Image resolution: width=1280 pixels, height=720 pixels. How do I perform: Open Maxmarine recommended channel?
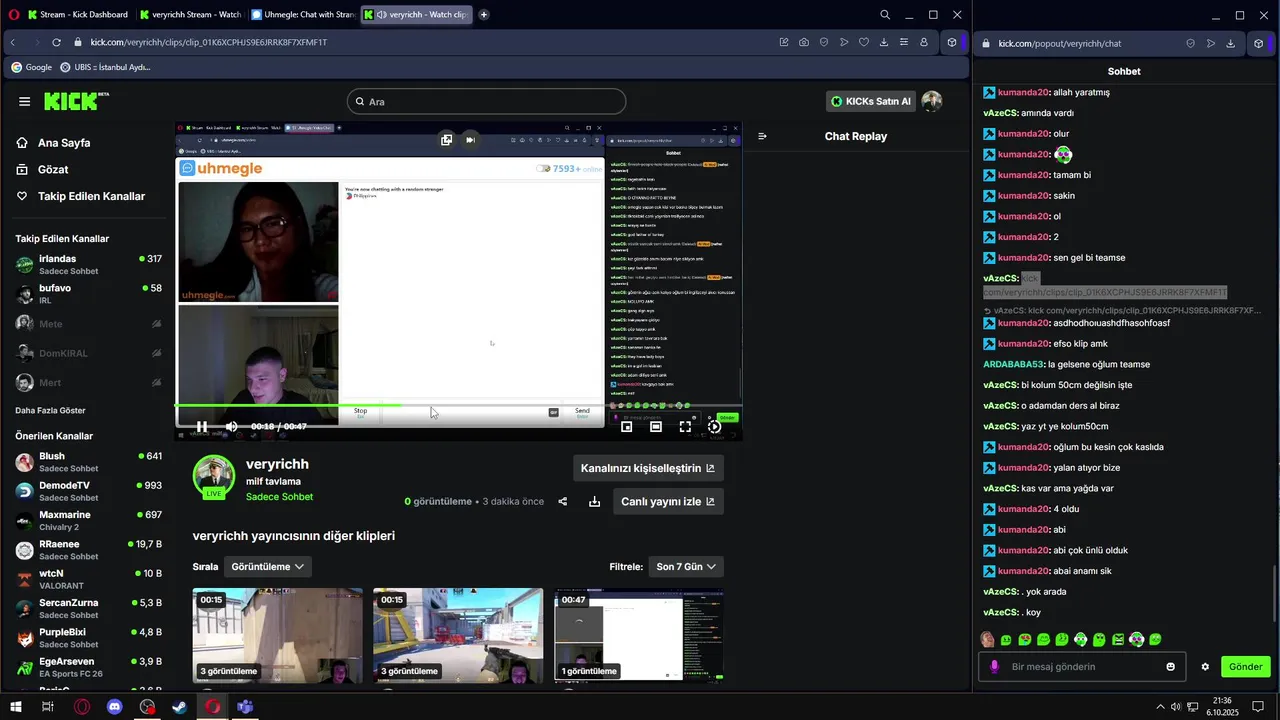click(x=88, y=520)
